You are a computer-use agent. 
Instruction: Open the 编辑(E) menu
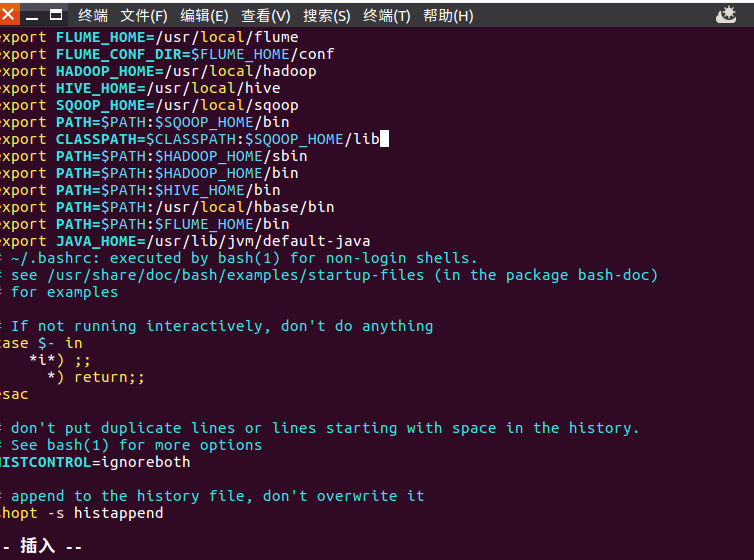204,15
